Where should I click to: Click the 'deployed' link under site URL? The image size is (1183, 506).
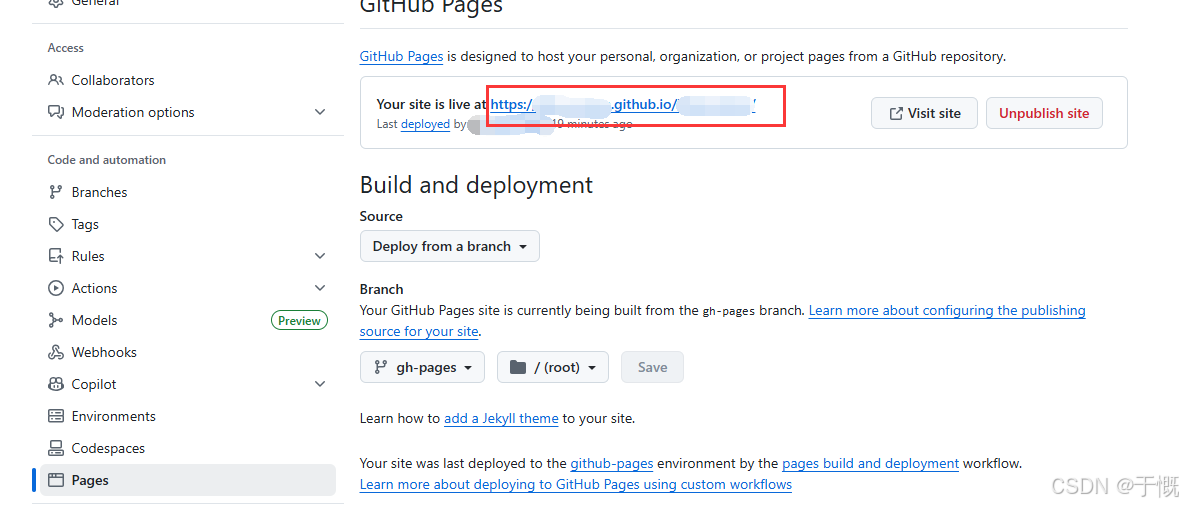point(426,124)
